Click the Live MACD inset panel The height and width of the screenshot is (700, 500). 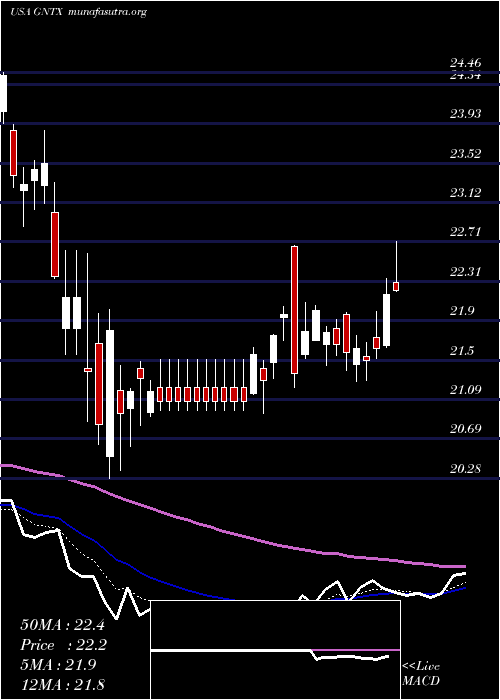(275, 650)
